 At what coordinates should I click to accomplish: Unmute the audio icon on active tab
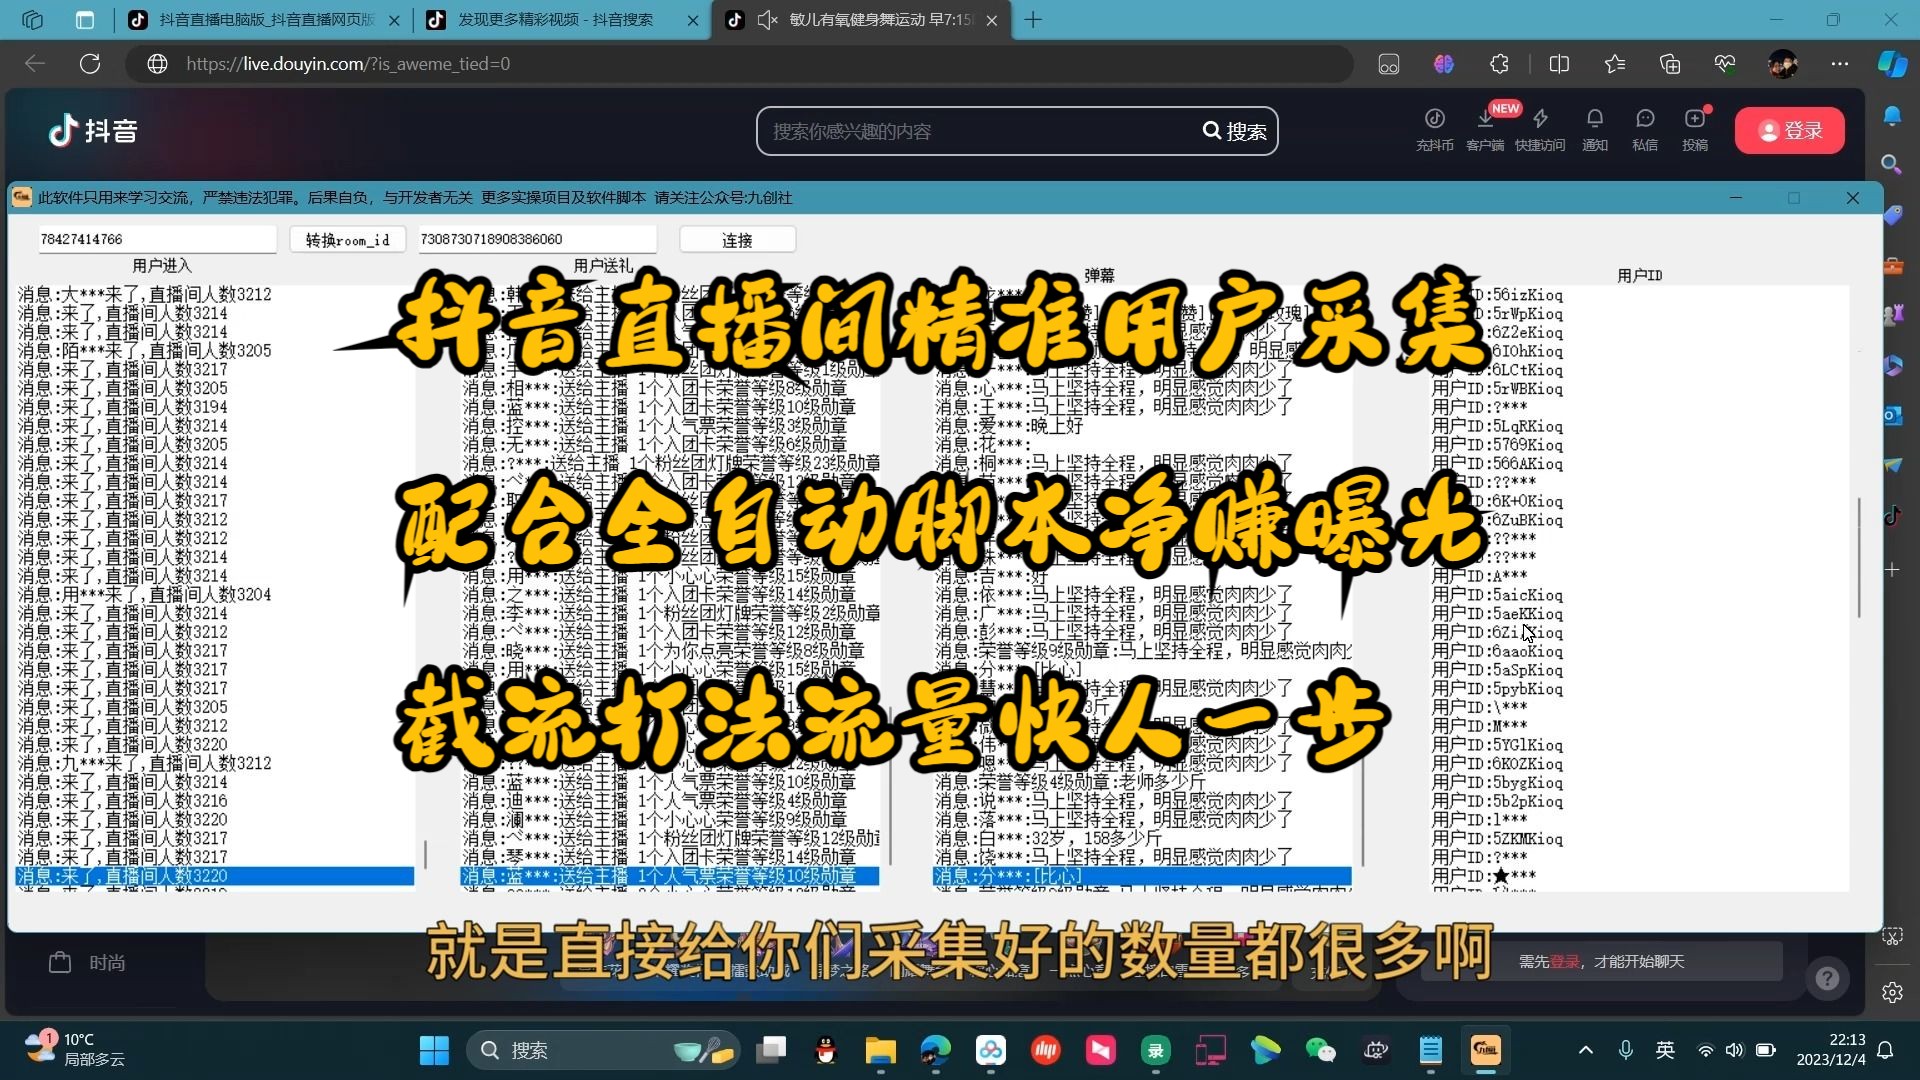pyautogui.click(x=767, y=20)
